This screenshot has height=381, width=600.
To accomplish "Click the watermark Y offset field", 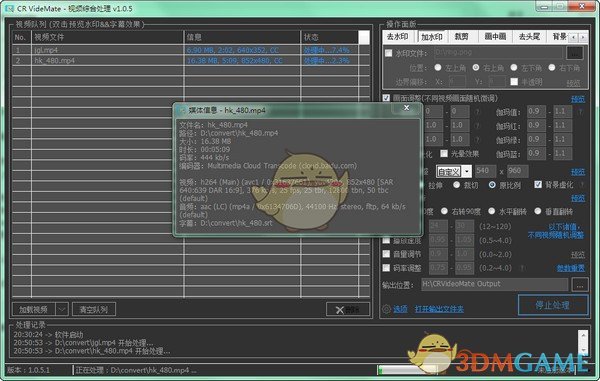I will coord(497,81).
